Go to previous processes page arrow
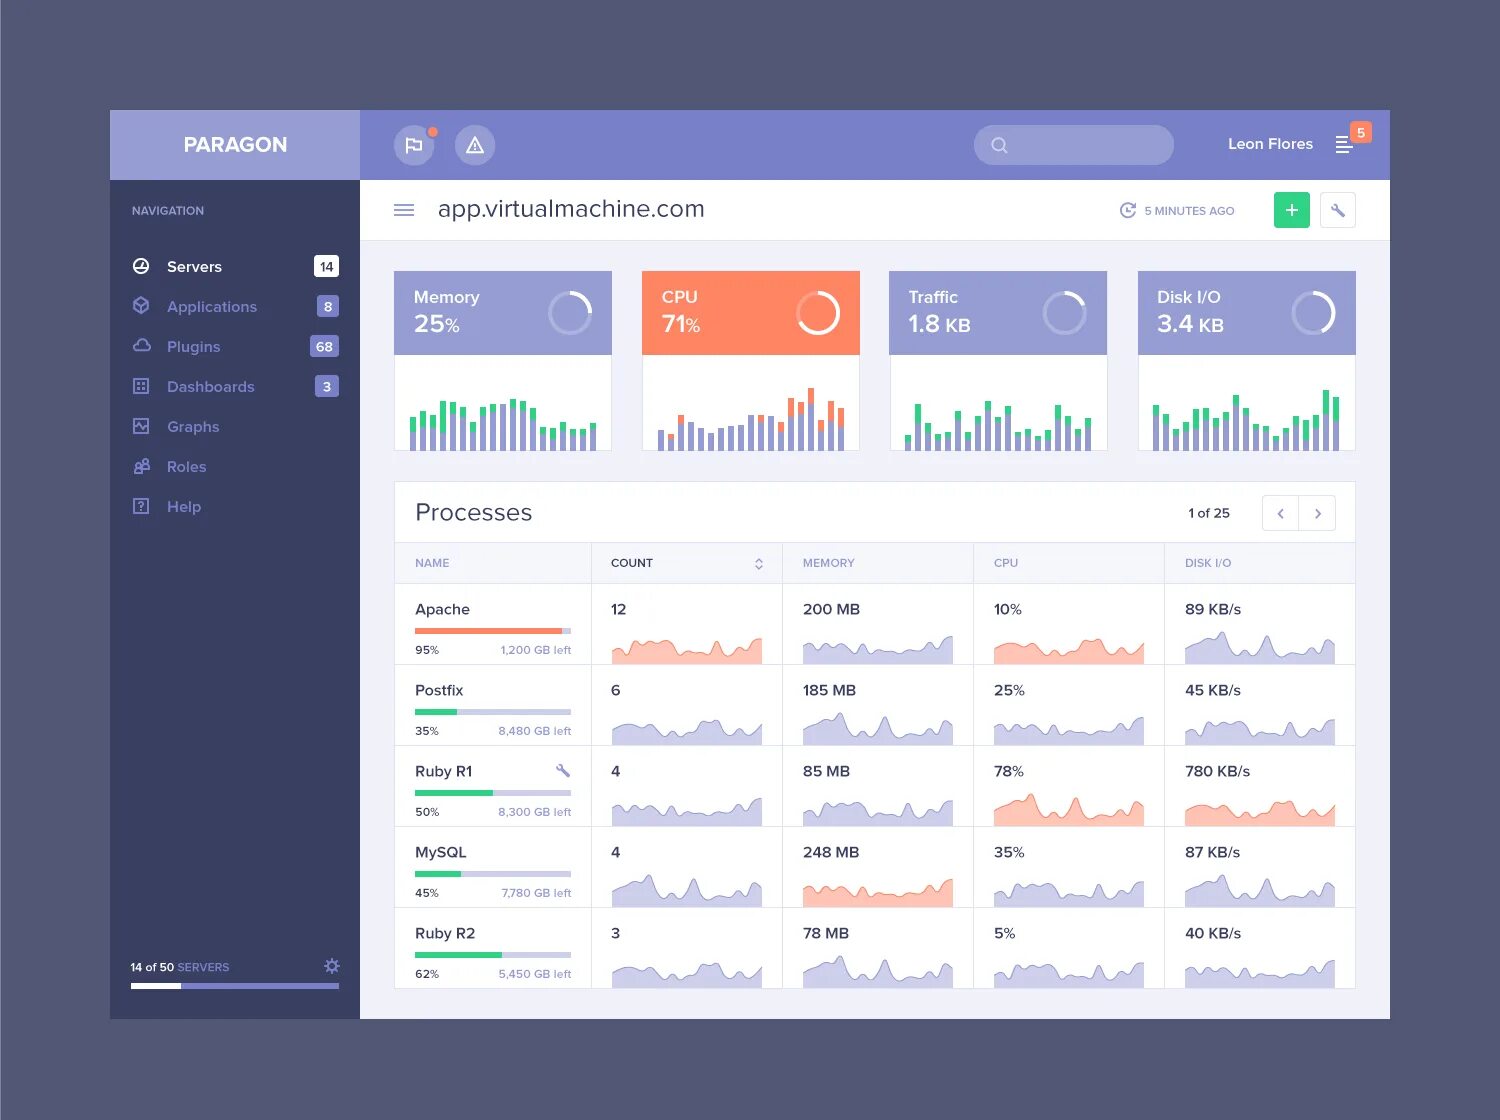The width and height of the screenshot is (1500, 1120). click(1280, 513)
